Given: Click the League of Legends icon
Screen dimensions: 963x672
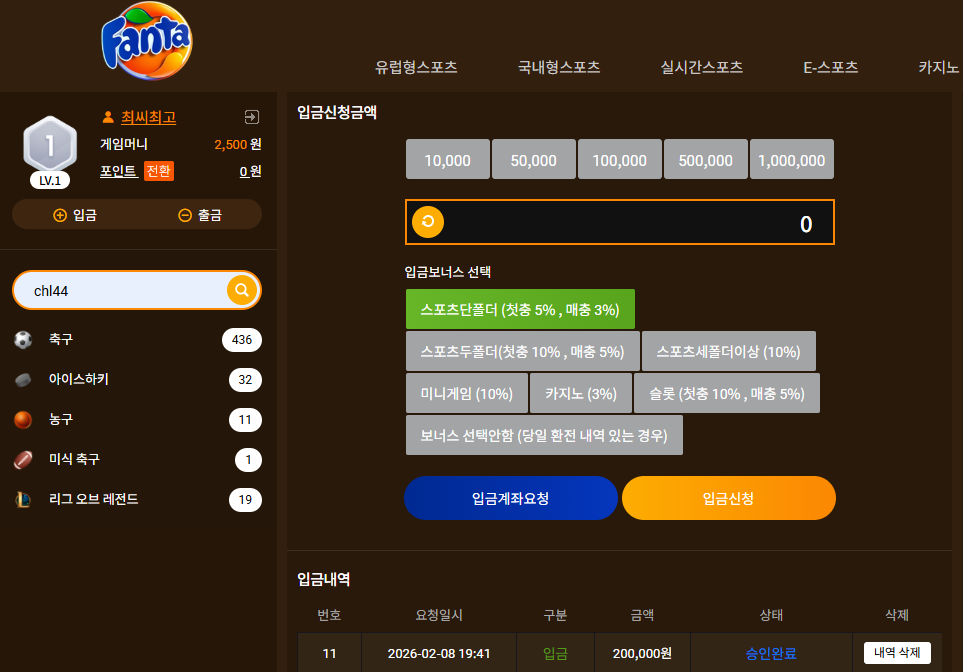Looking at the screenshot, I should tap(23, 499).
